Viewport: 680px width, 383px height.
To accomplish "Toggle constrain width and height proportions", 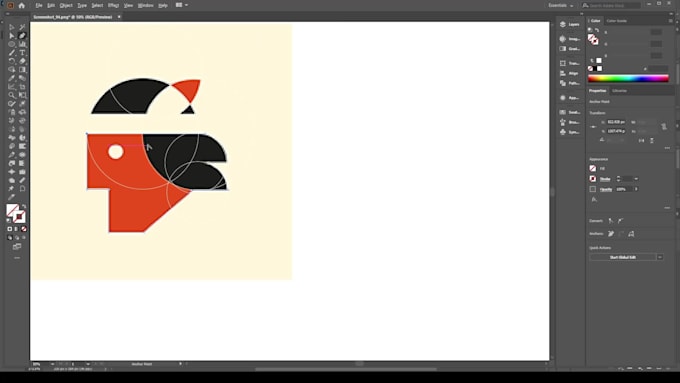I will point(664,126).
